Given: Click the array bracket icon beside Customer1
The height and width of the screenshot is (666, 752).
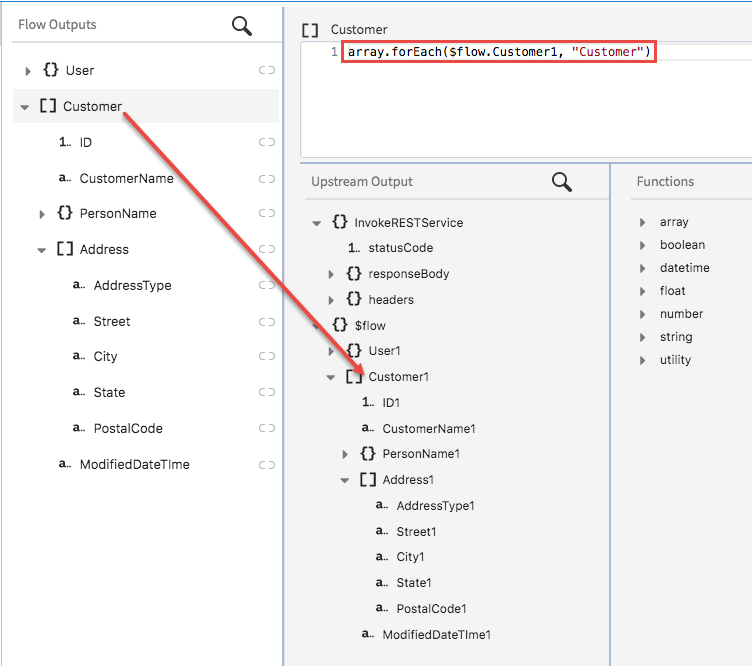Looking at the screenshot, I should [x=354, y=377].
